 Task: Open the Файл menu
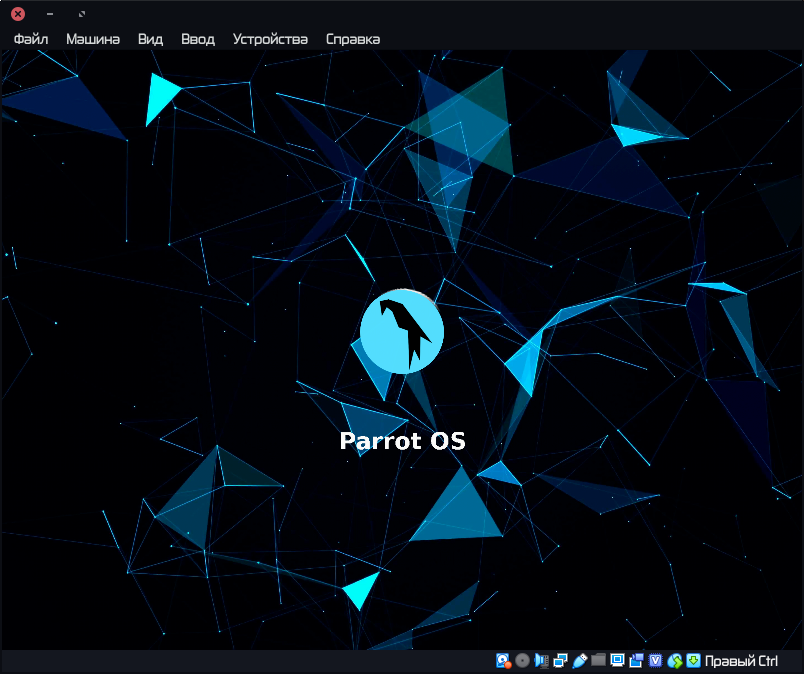coord(31,39)
